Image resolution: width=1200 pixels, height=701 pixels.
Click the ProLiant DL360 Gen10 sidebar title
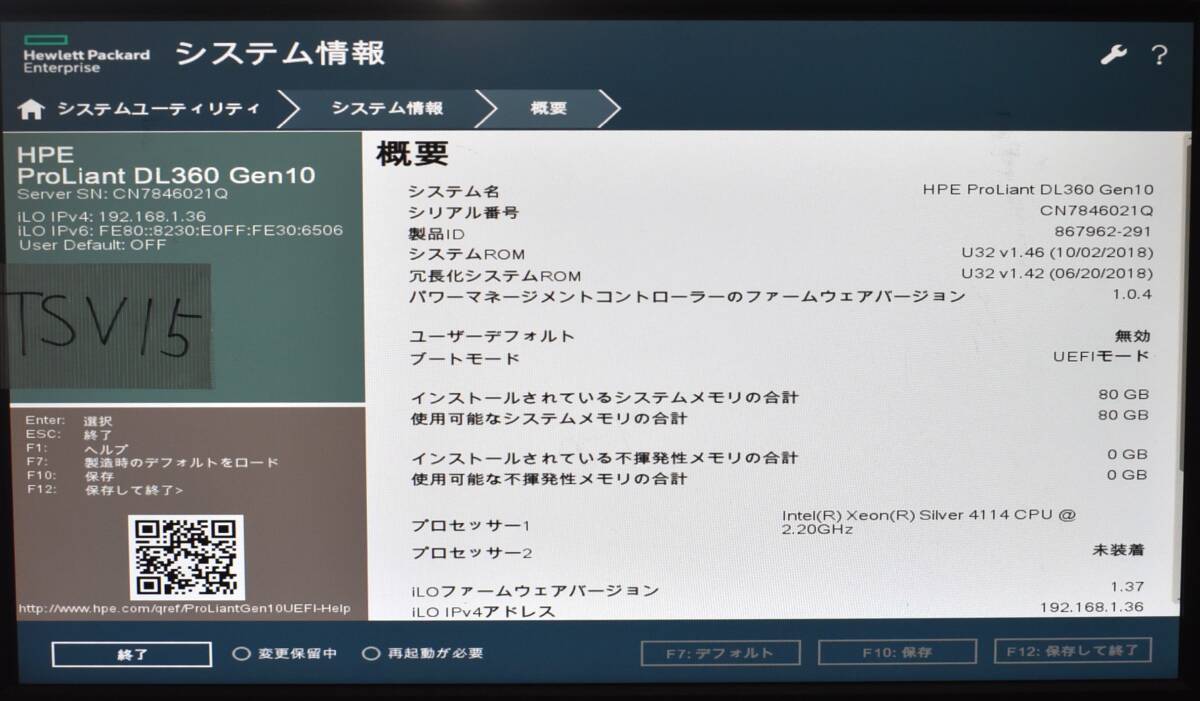tap(167, 176)
